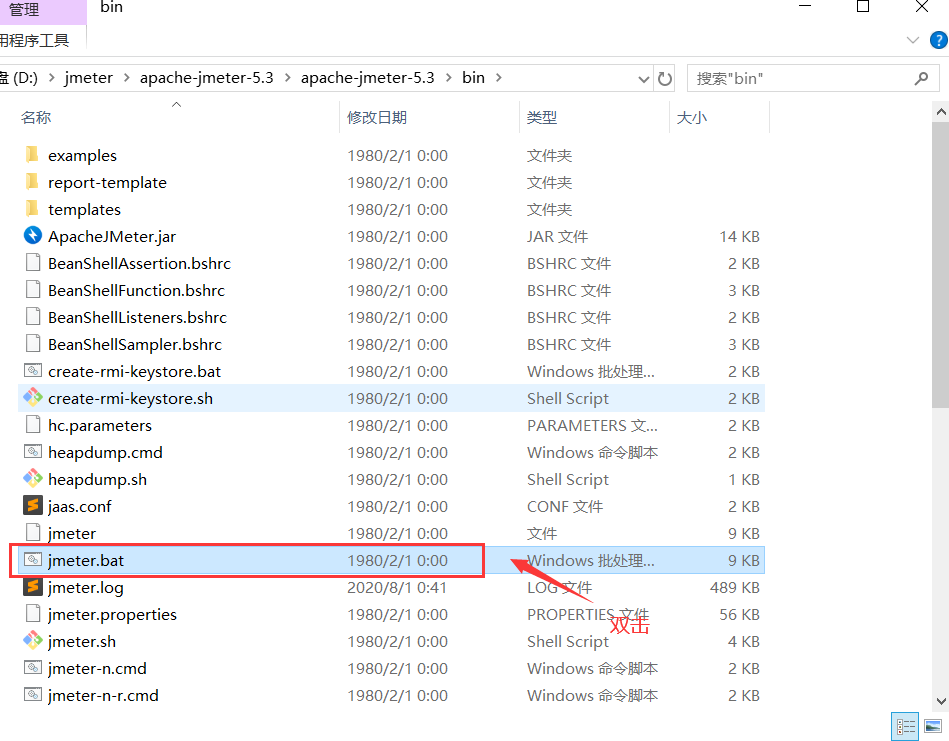The image size is (949, 741).
Task: Expand the ribbon with chevron
Action: [913, 41]
